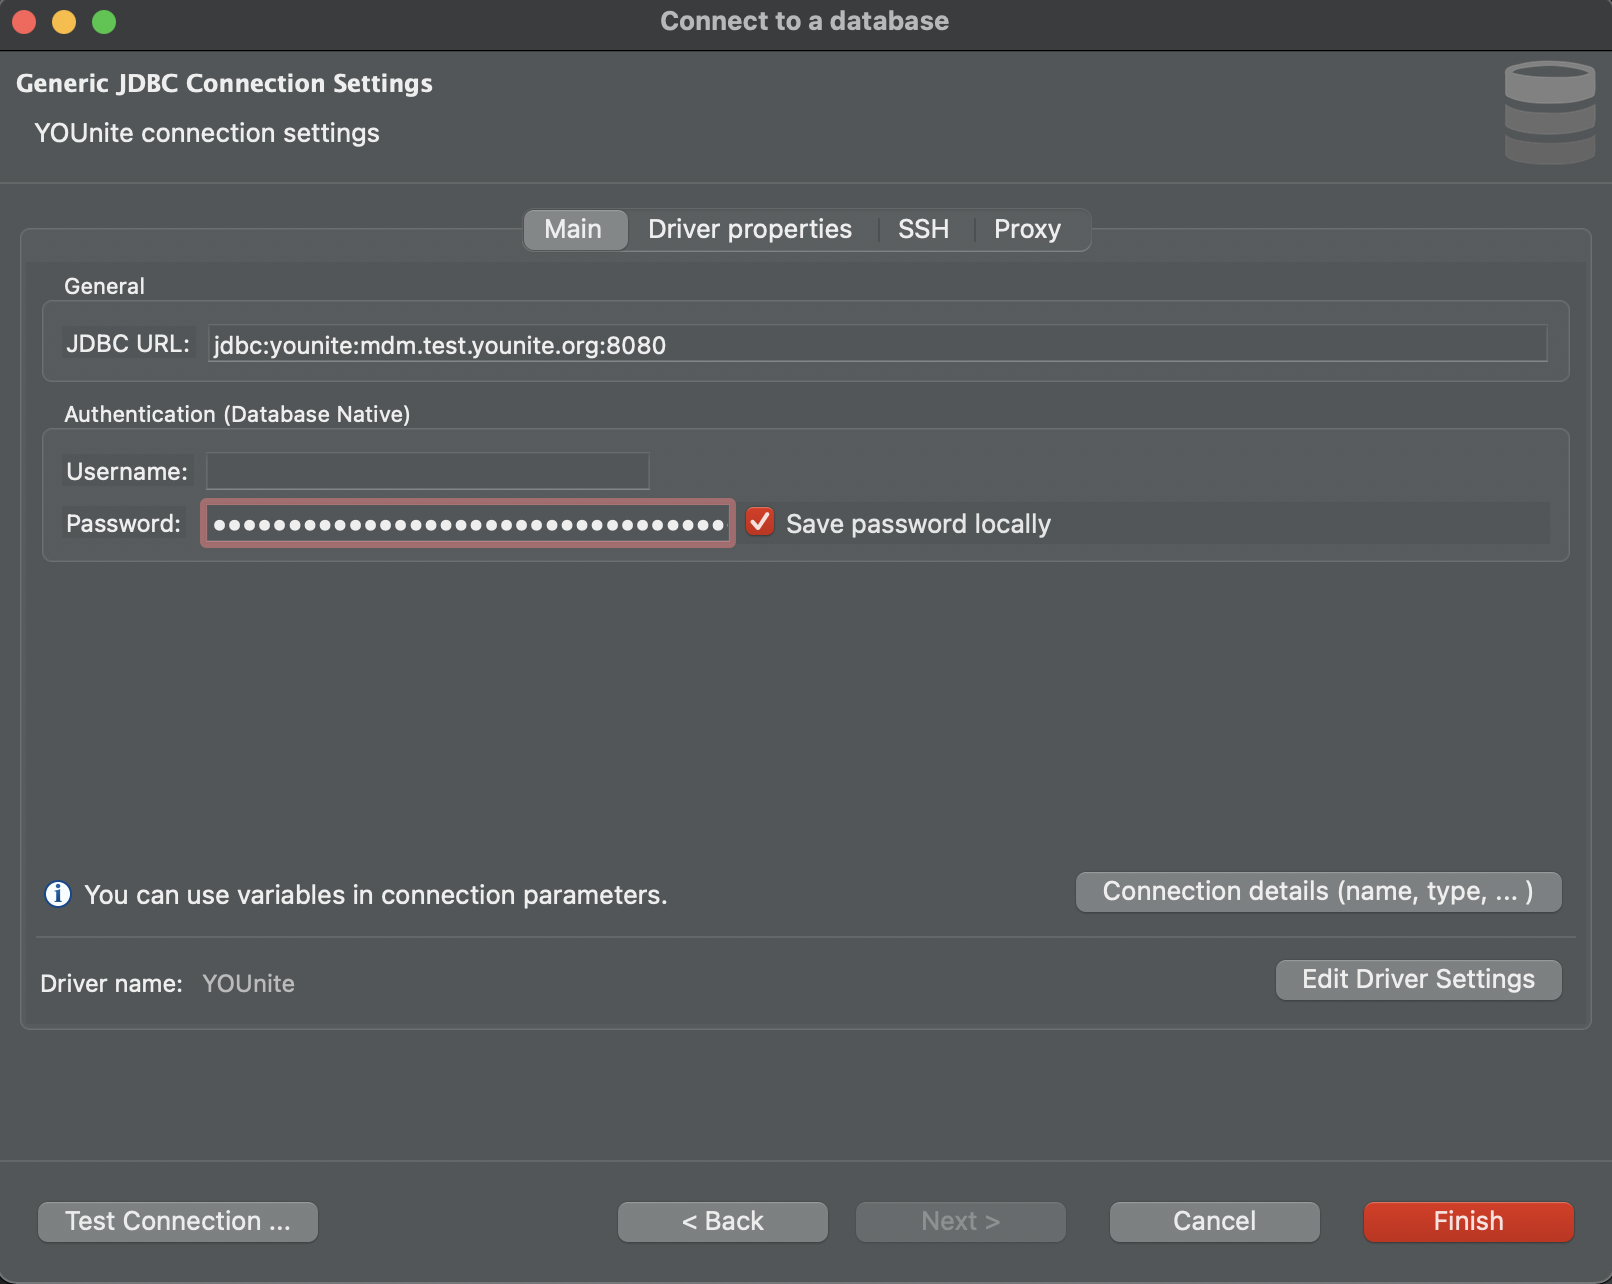The image size is (1612, 1284).
Task: Run Test Connection
Action: pyautogui.click(x=177, y=1221)
